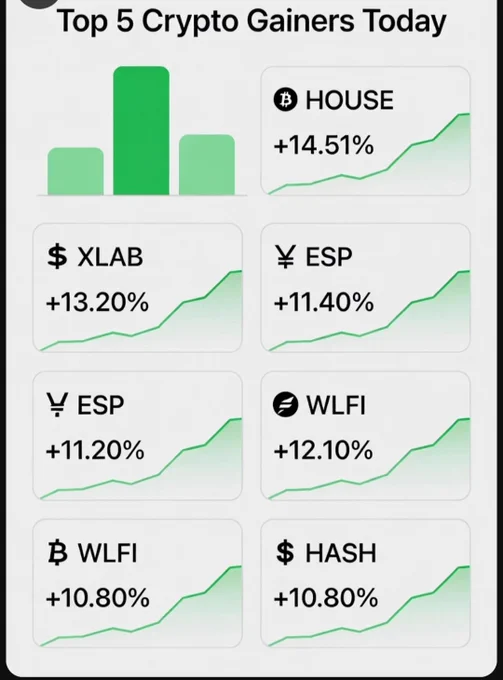Click the sparkline in ESP +11.20% card
This screenshot has width=503, height=680.
(x=141, y=459)
